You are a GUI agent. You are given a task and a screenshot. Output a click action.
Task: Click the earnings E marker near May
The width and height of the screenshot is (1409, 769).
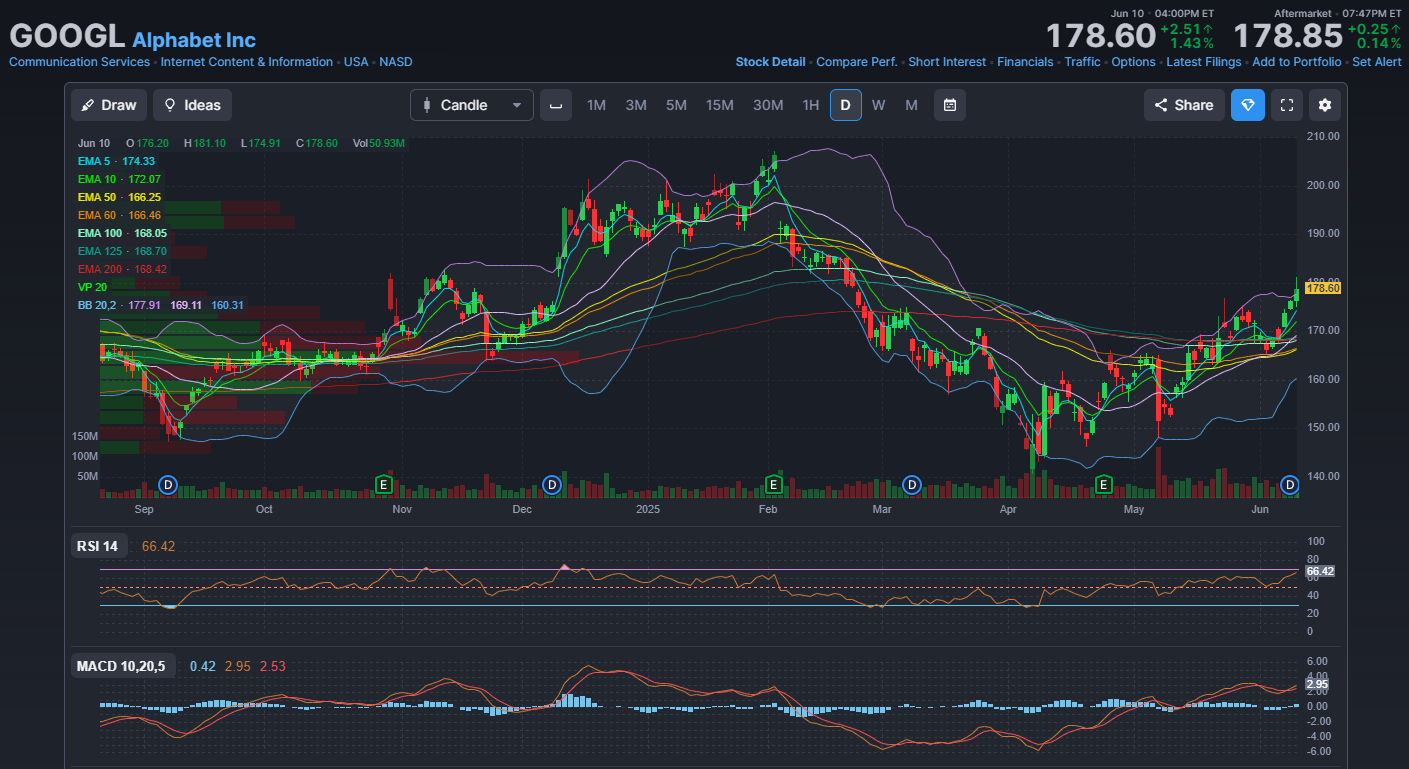(1104, 485)
